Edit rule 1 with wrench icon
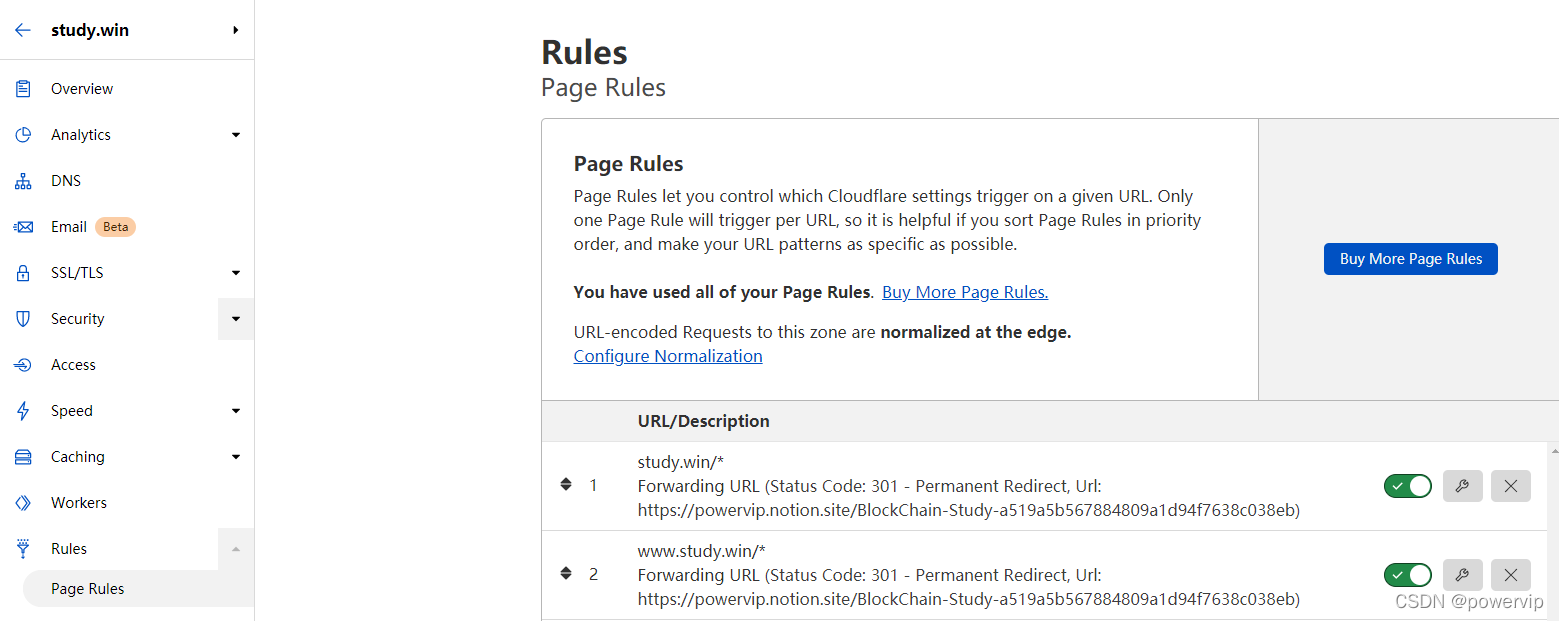Viewport: 1559px width, 621px height. pyautogui.click(x=1461, y=486)
